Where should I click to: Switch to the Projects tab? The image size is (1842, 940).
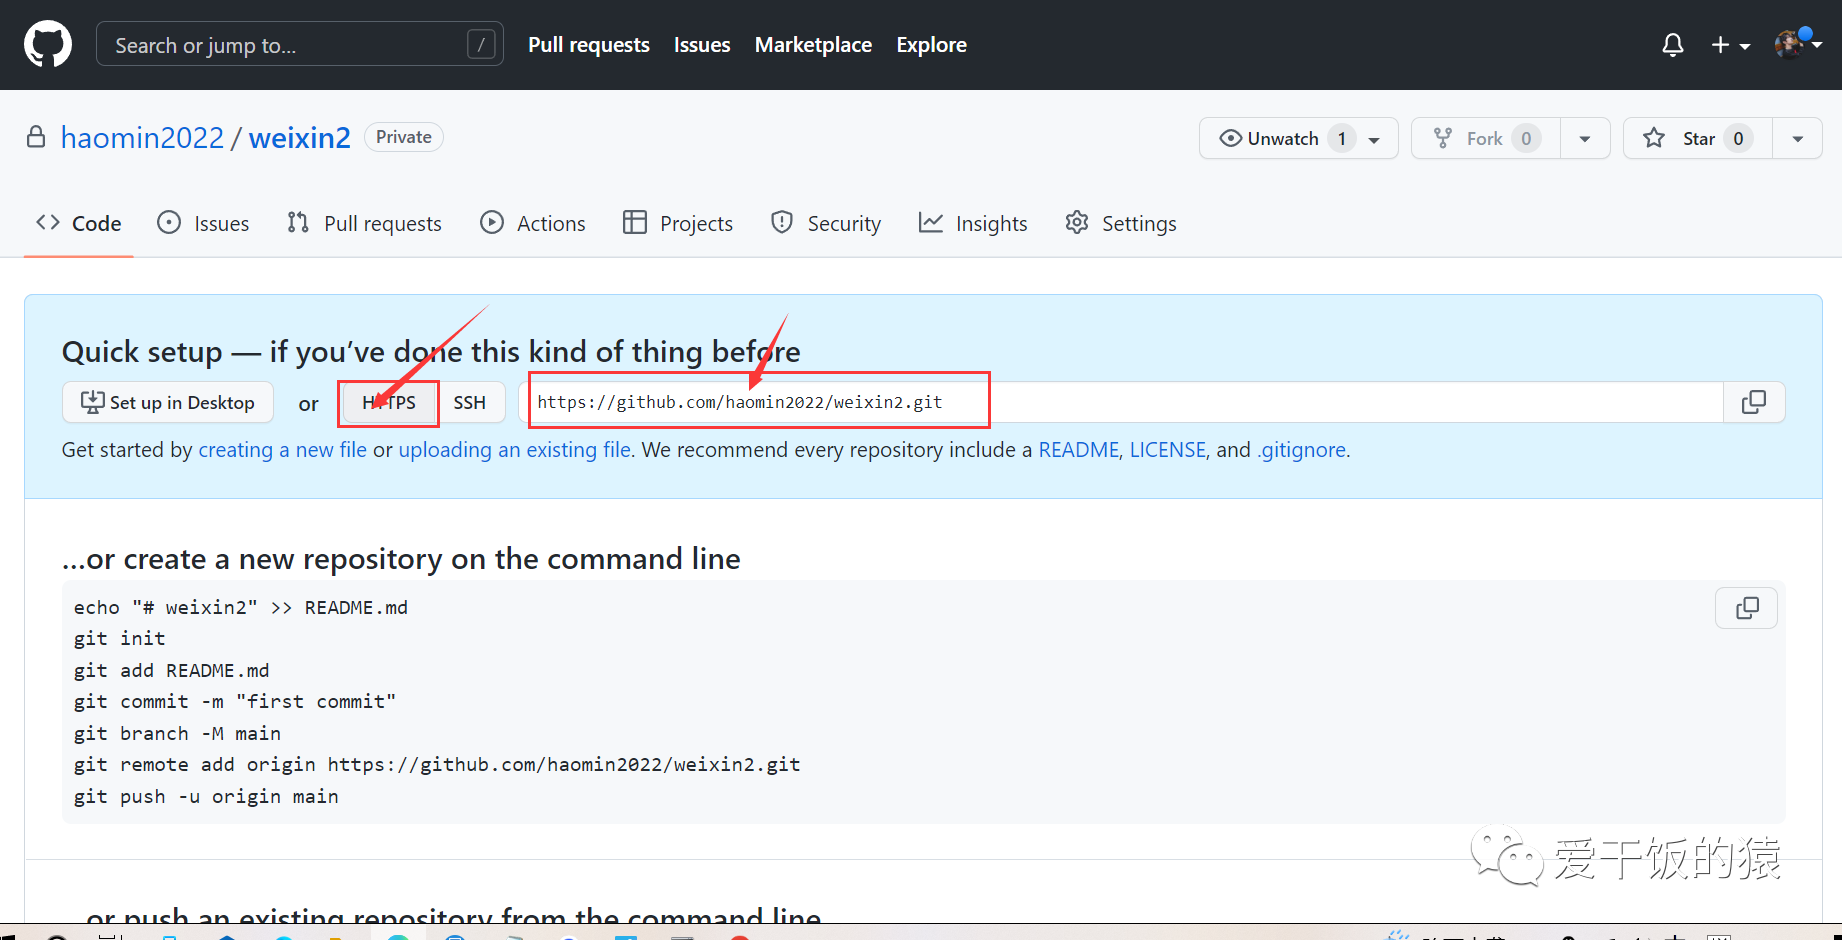point(678,223)
